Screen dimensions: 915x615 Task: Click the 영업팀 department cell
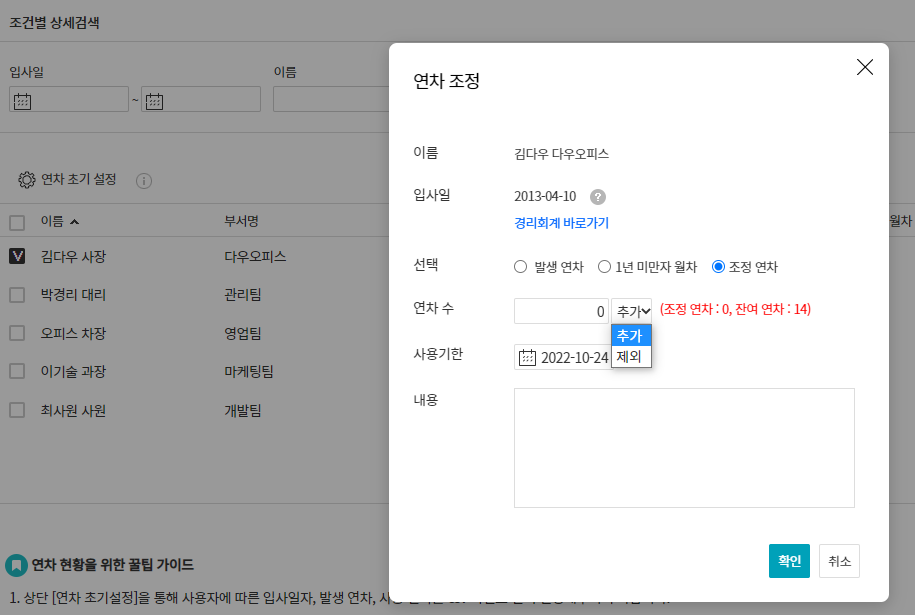click(243, 333)
